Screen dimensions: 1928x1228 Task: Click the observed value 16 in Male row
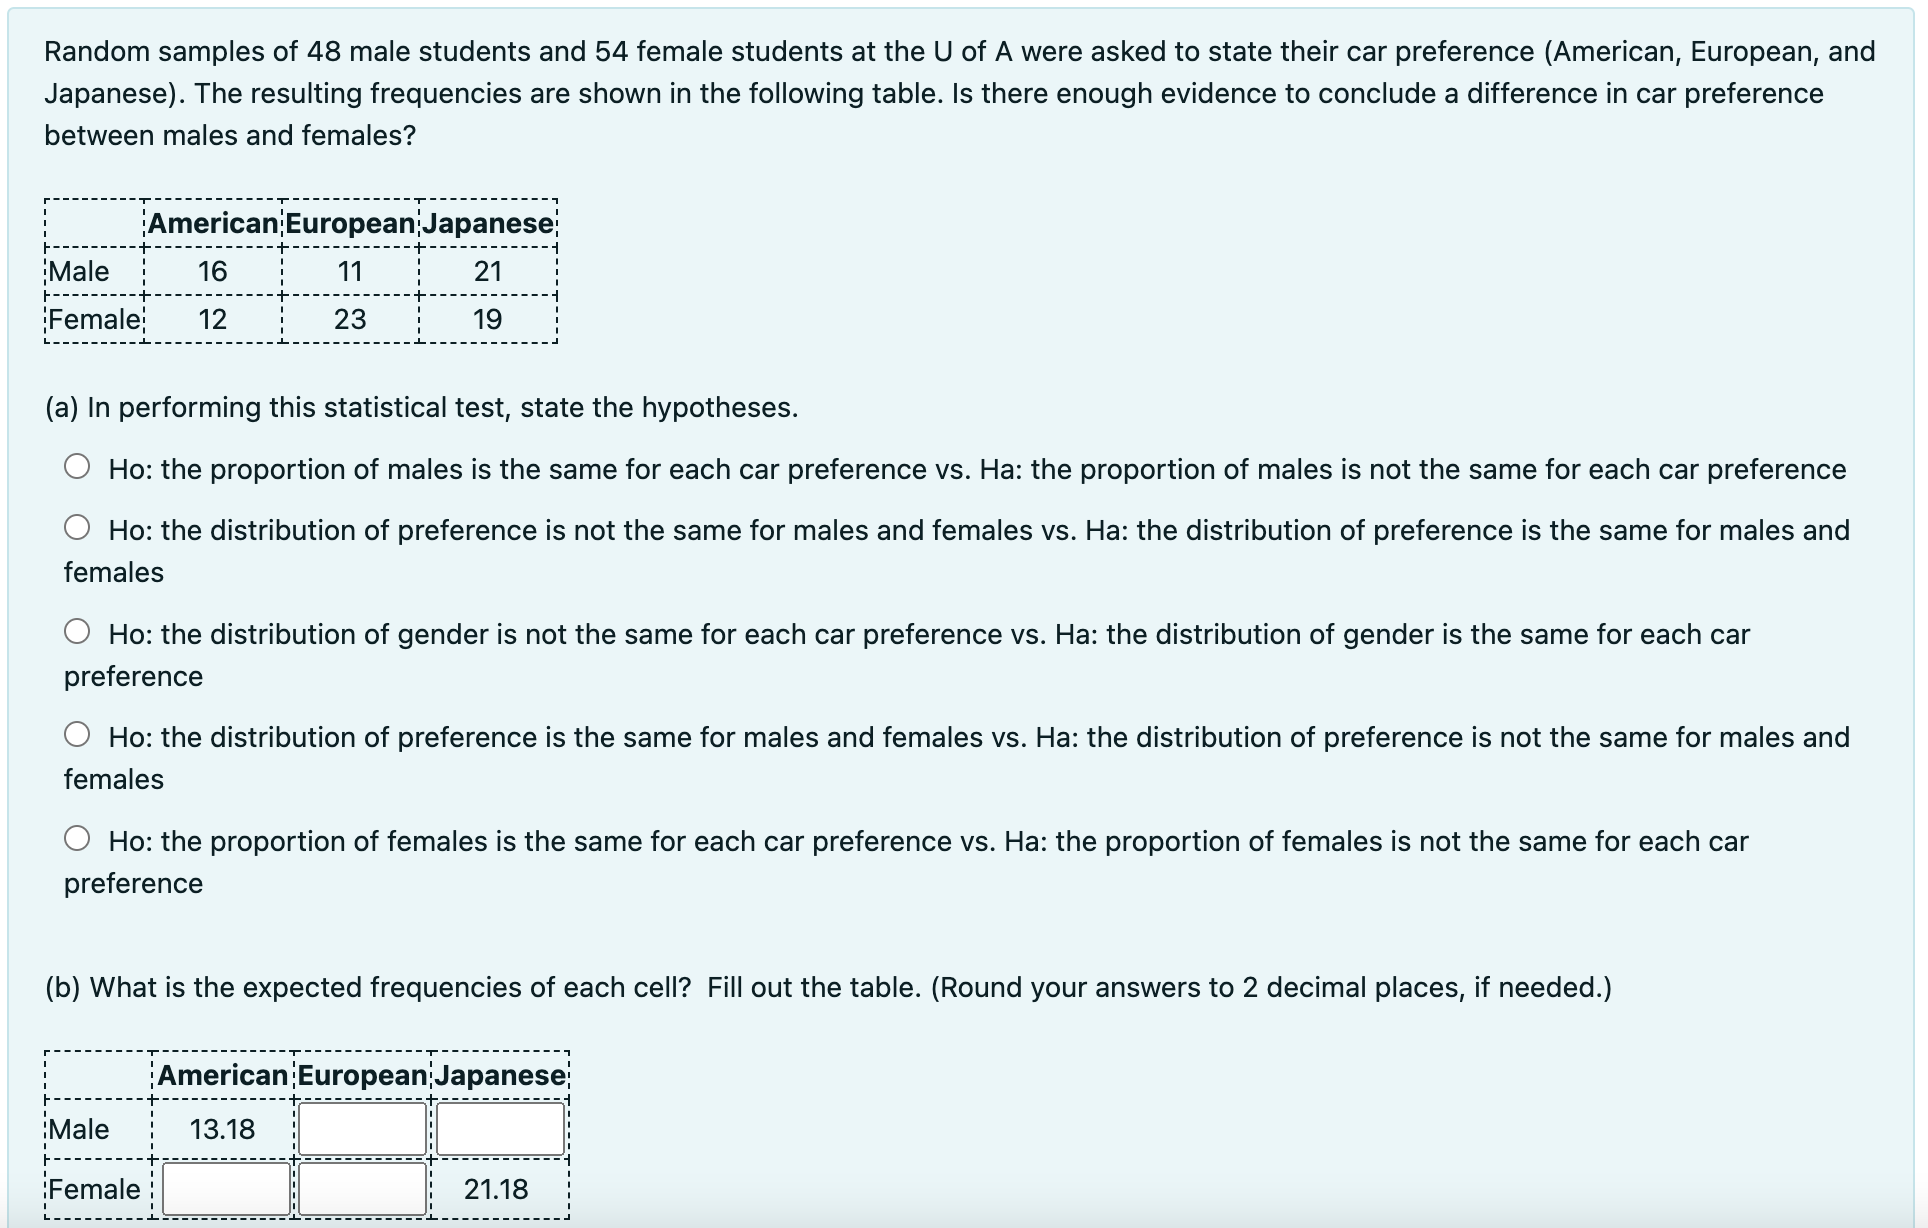click(214, 271)
